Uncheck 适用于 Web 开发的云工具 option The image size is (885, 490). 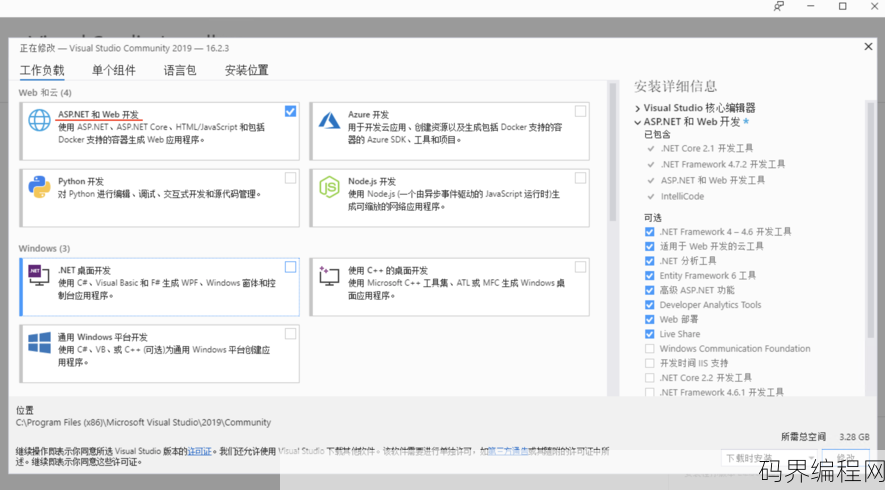650,246
